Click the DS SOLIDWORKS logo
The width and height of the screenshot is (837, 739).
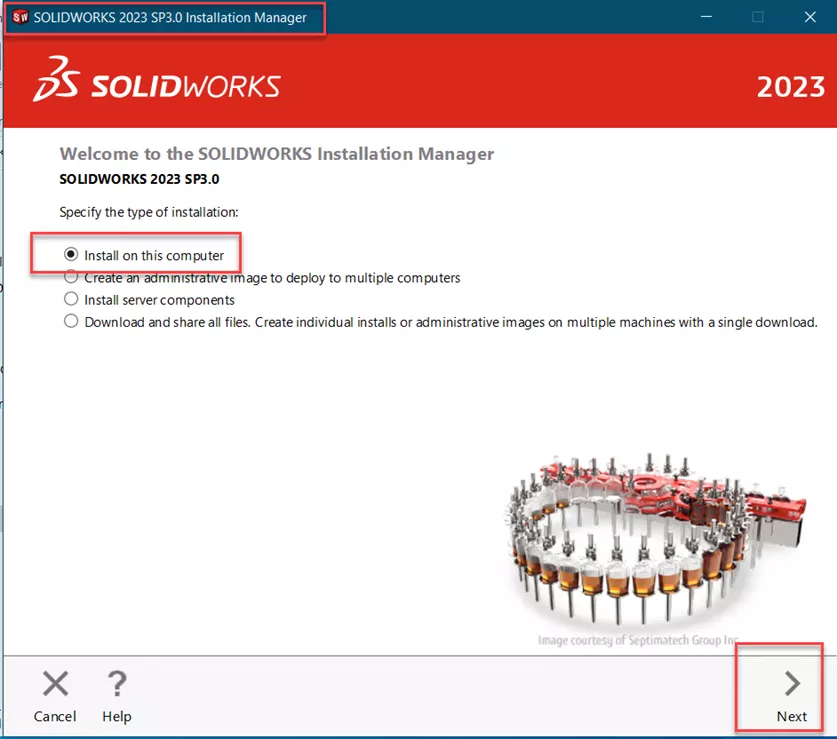coord(157,81)
